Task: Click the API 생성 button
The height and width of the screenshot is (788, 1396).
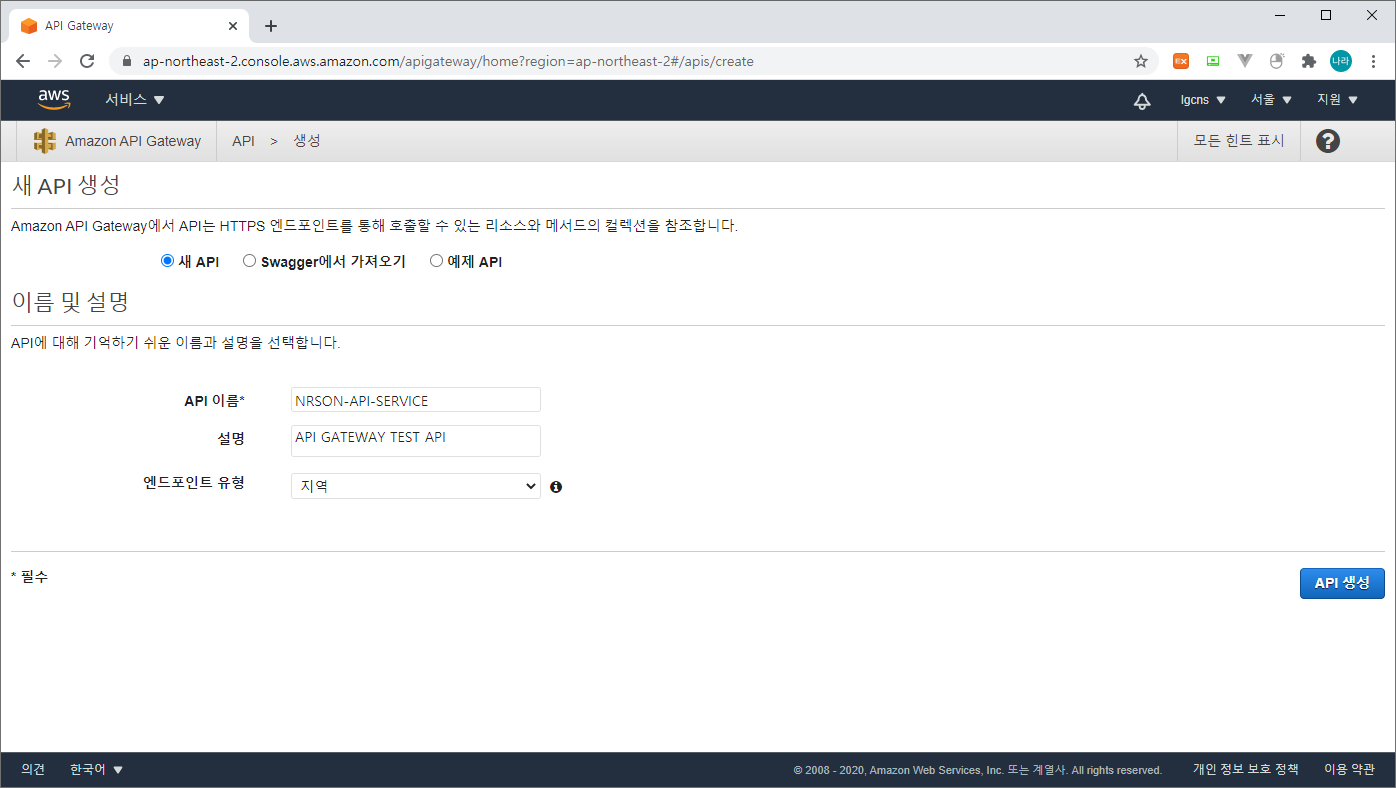Action: (x=1342, y=583)
